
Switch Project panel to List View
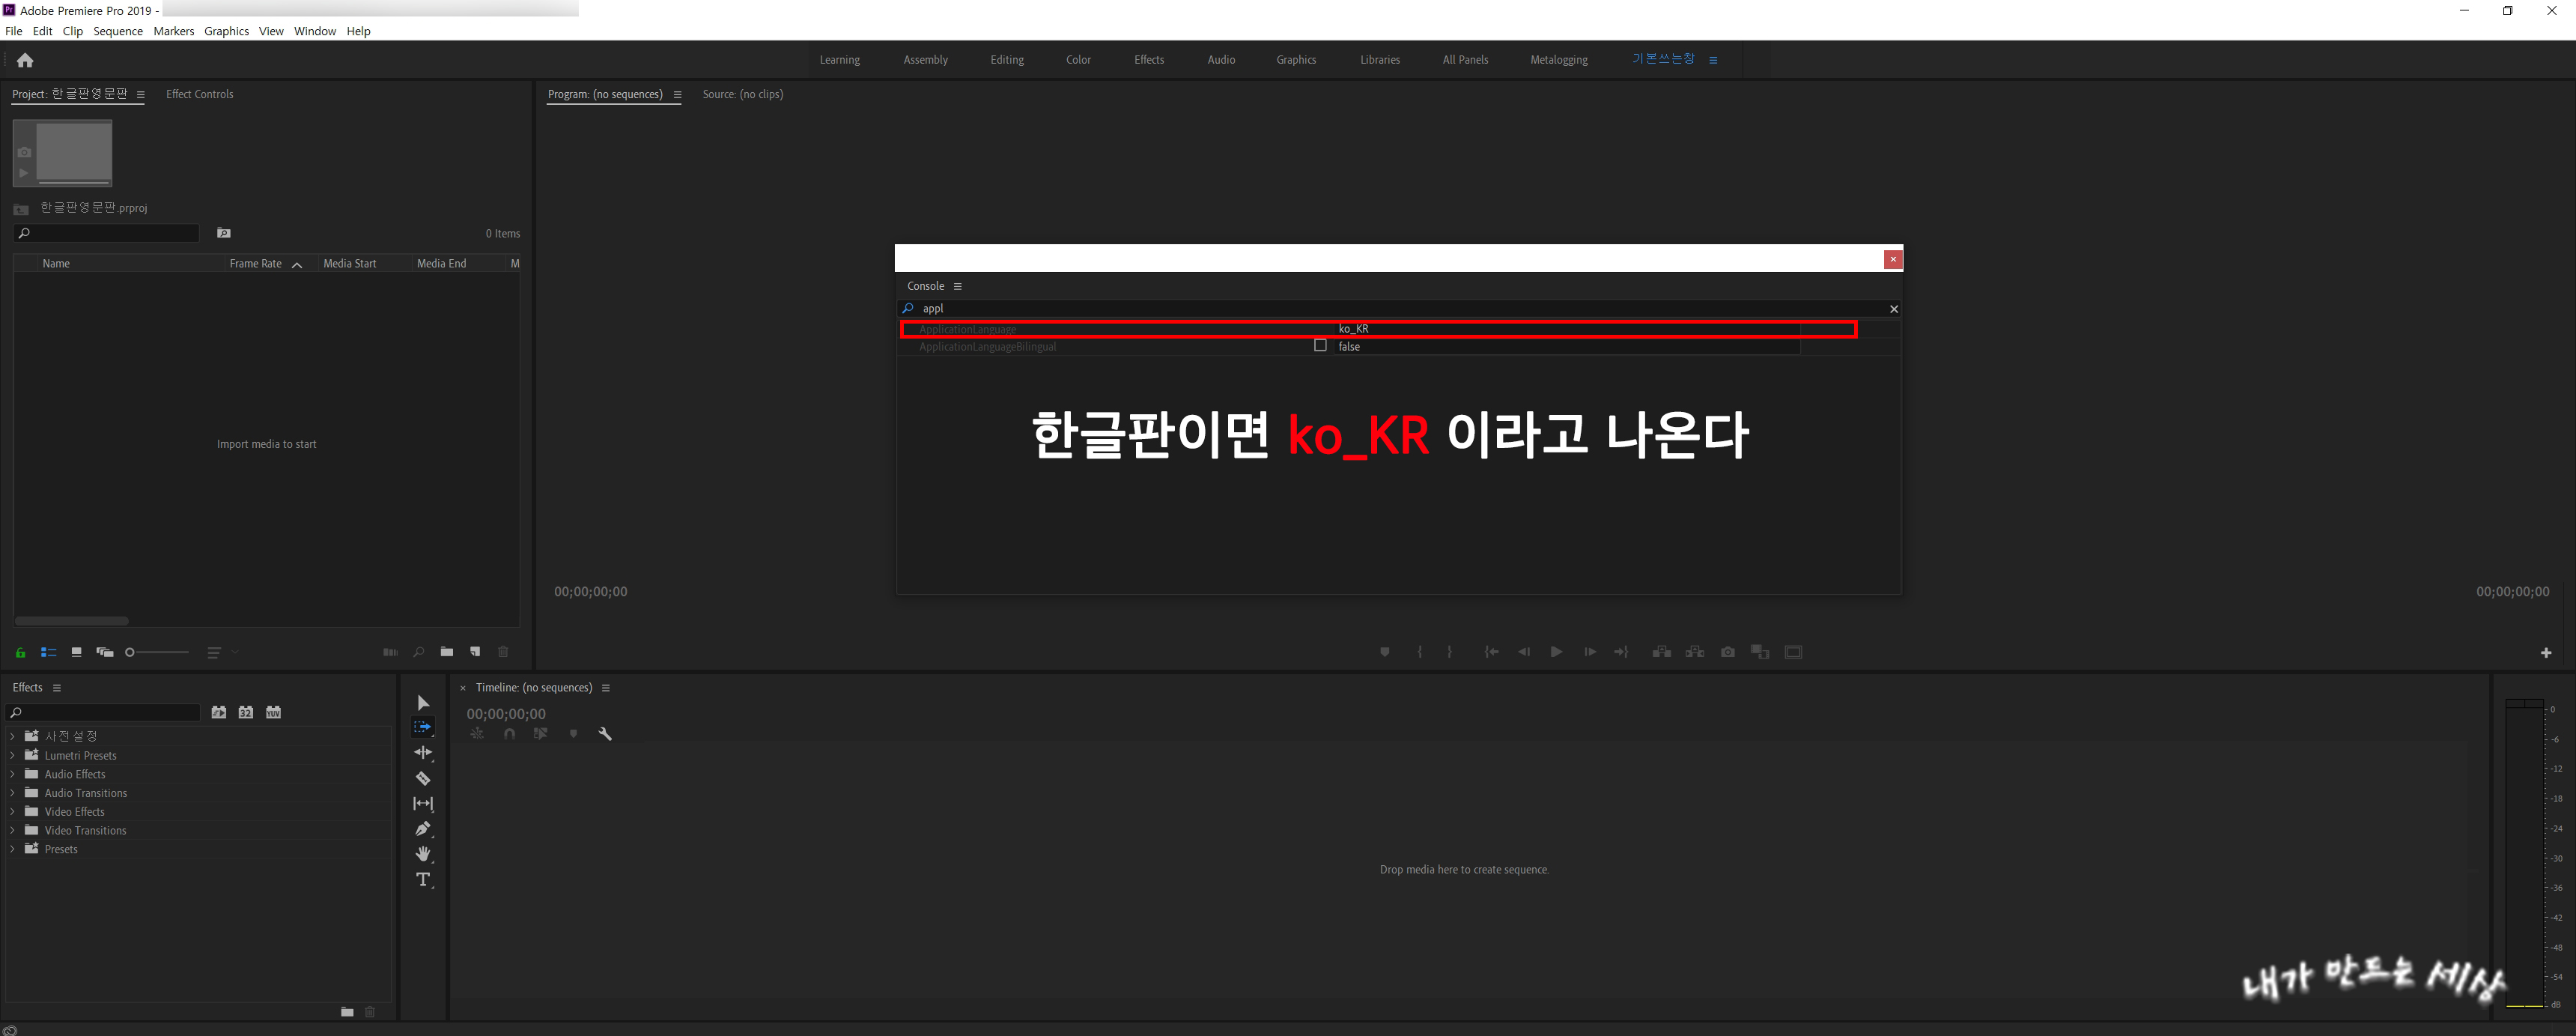[x=48, y=652]
